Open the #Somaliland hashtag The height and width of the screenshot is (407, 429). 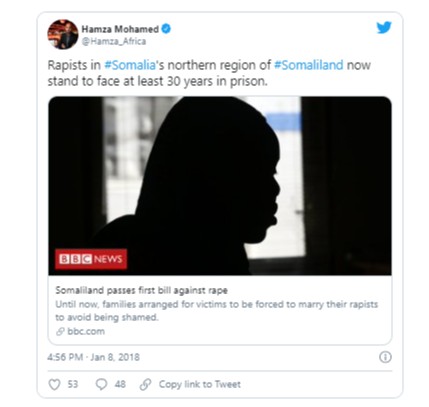coord(308,65)
